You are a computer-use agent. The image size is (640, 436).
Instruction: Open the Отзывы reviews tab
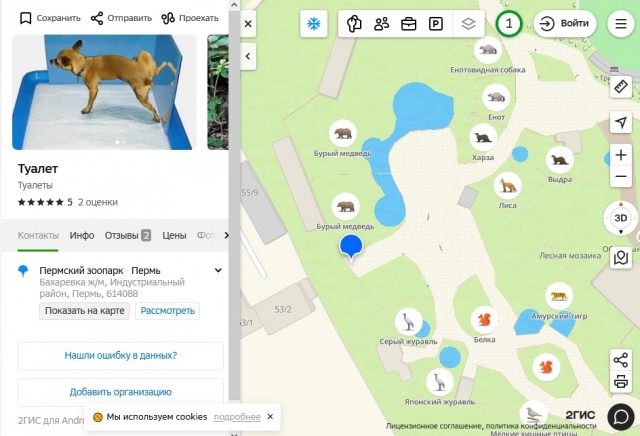128,236
